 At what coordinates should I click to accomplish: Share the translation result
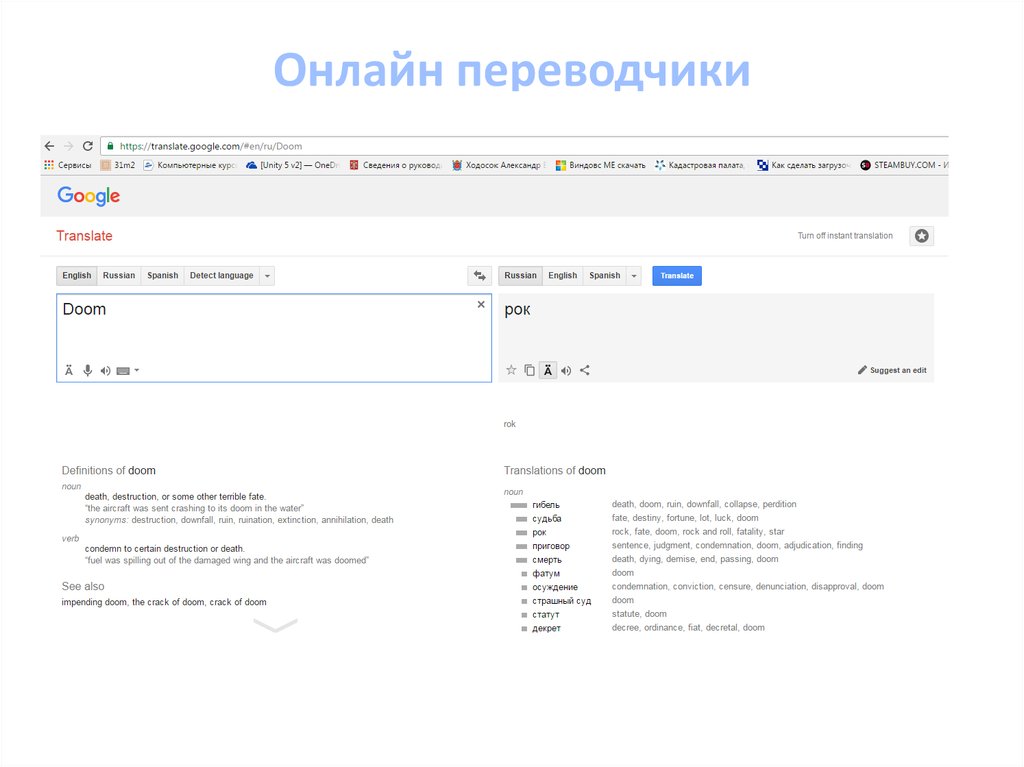point(585,370)
